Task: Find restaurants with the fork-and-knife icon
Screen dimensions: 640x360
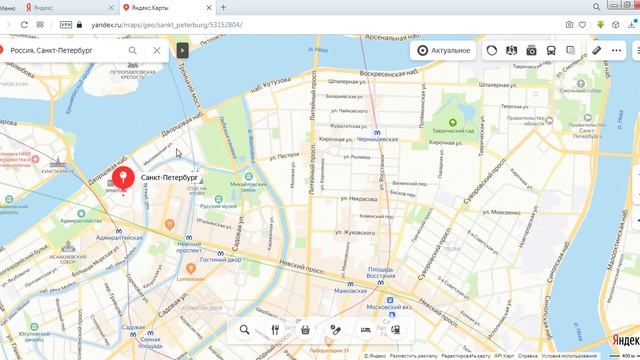Action: (x=275, y=330)
